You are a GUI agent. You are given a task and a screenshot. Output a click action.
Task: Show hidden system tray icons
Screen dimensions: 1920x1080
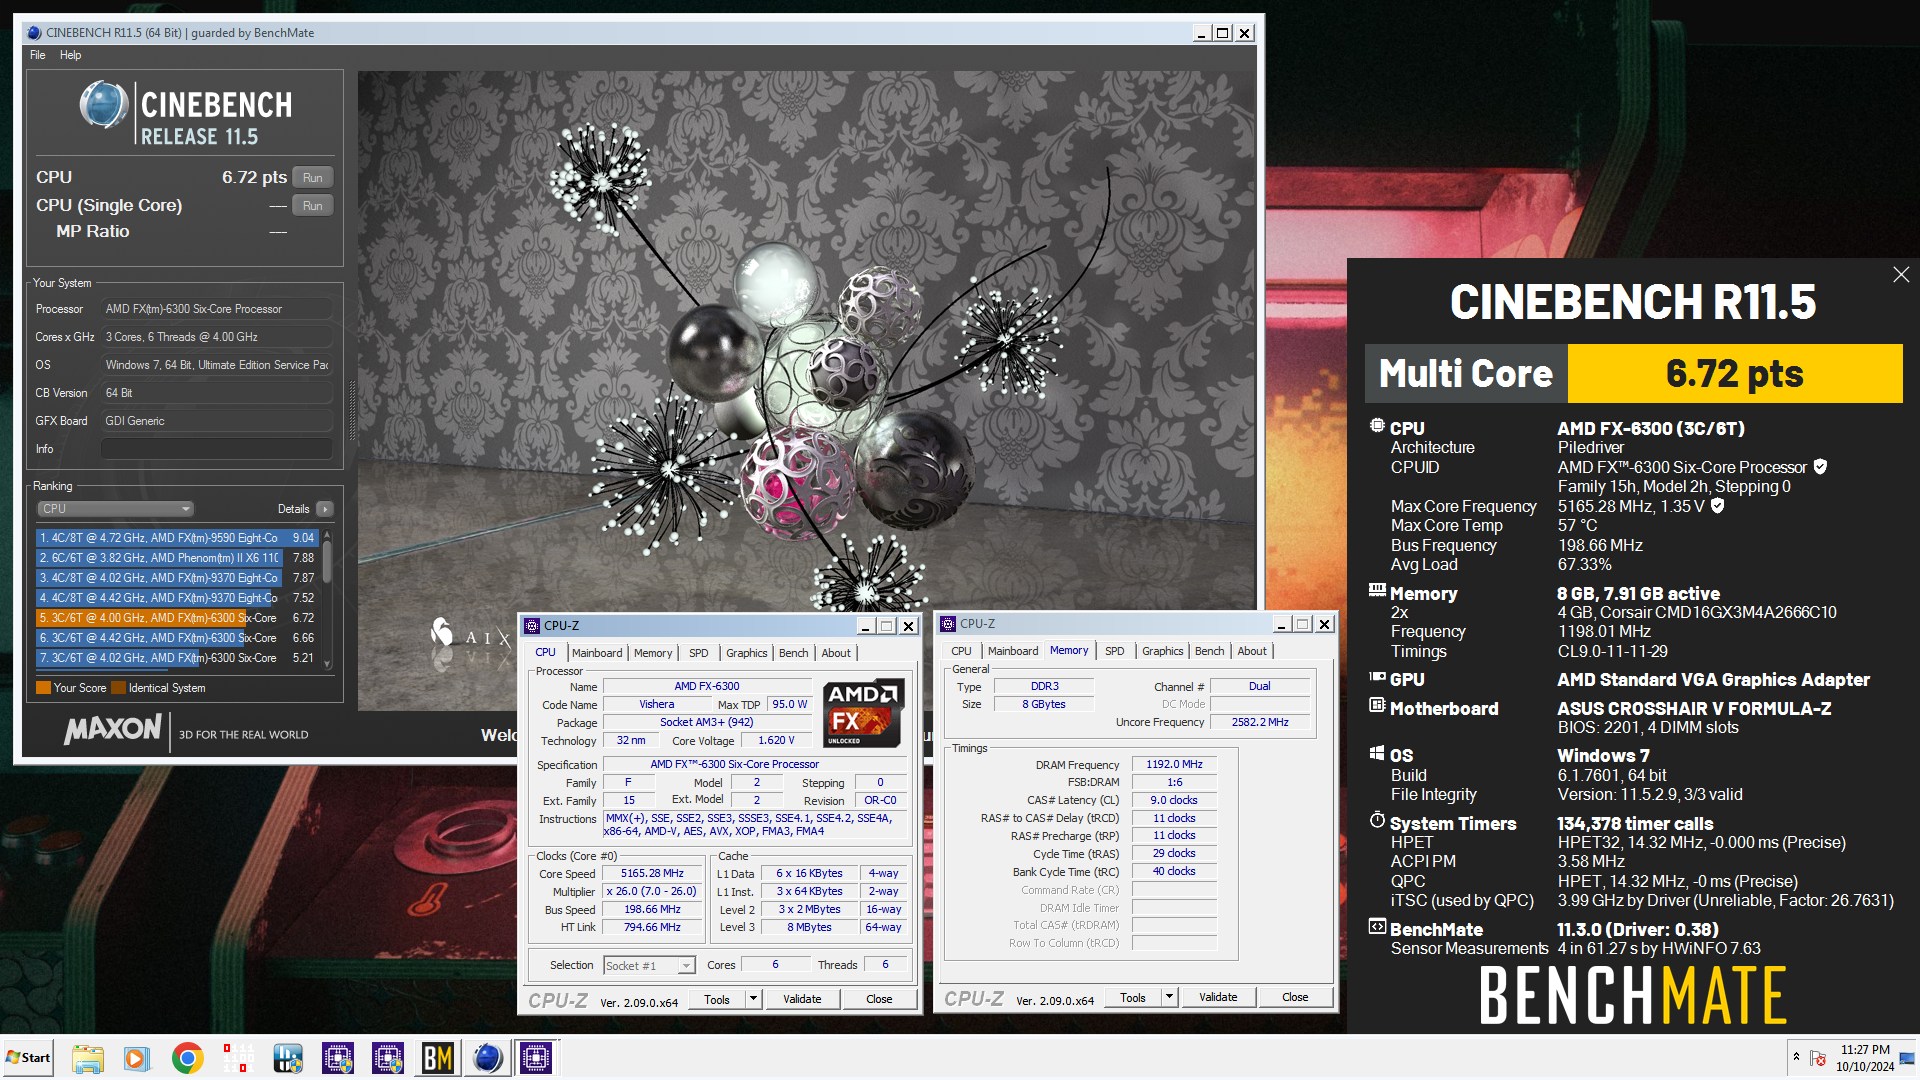pyautogui.click(x=1796, y=1057)
